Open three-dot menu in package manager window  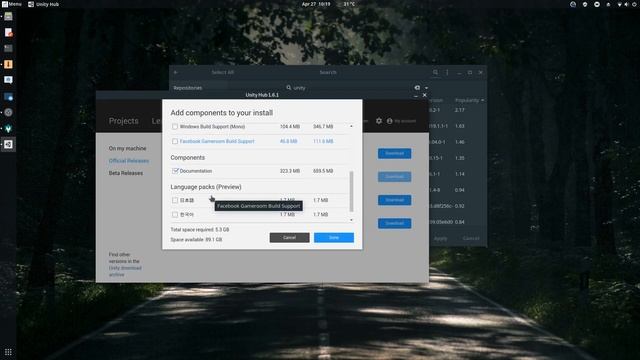click(447, 72)
